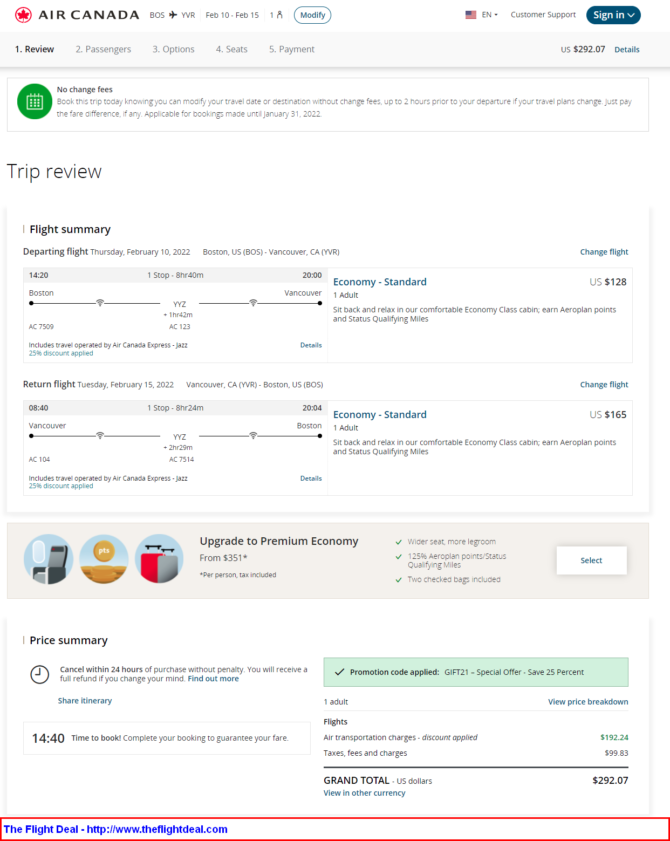Click the Feb 10 - Feb 15 dates in header

(232, 15)
